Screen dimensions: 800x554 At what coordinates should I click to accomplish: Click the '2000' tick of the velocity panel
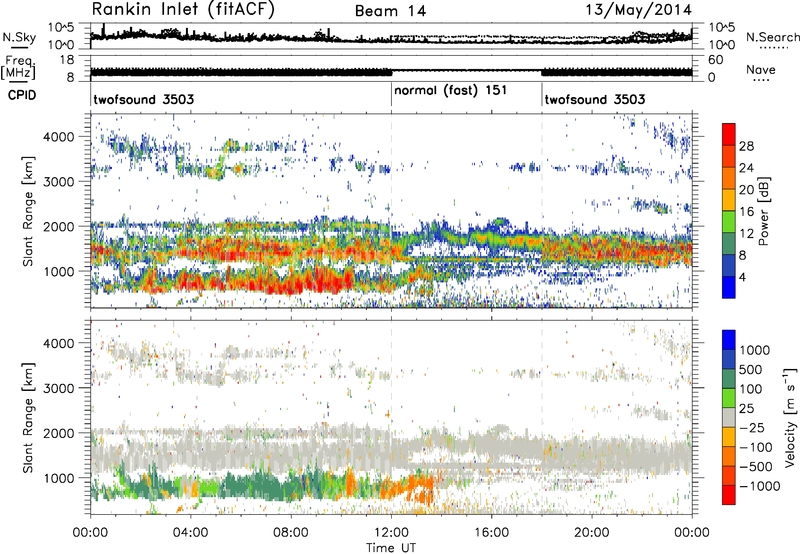click(59, 433)
